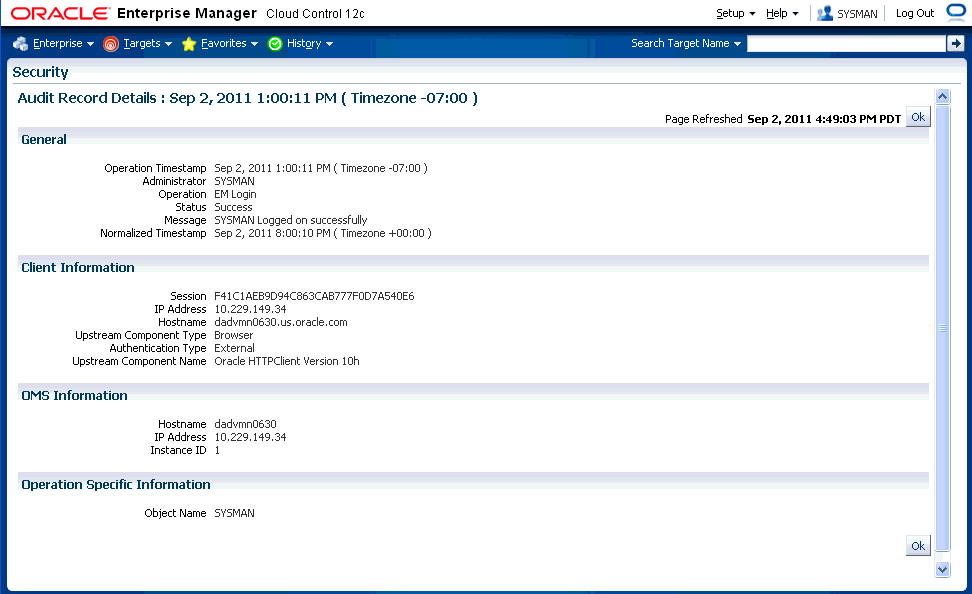Click the Object Name value SYSMAN
Image resolution: width=972 pixels, height=594 pixels.
coord(234,513)
